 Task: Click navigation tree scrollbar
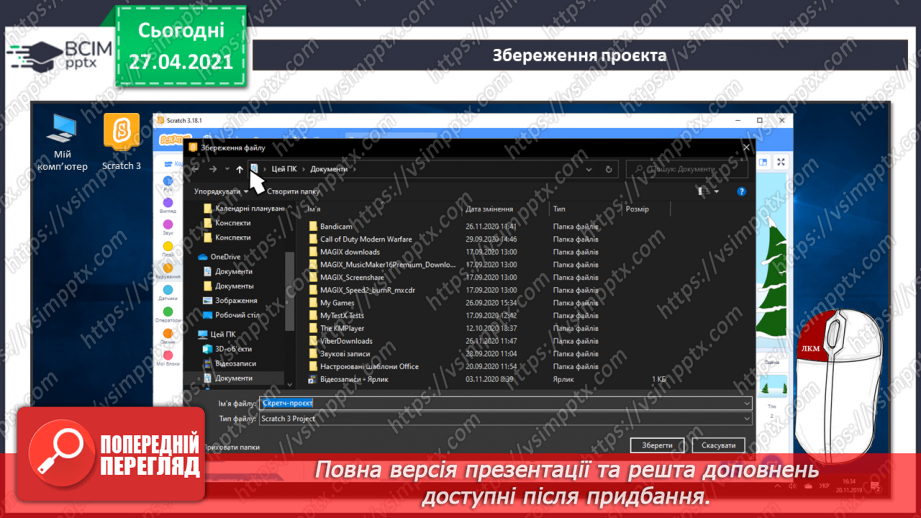coord(289,292)
